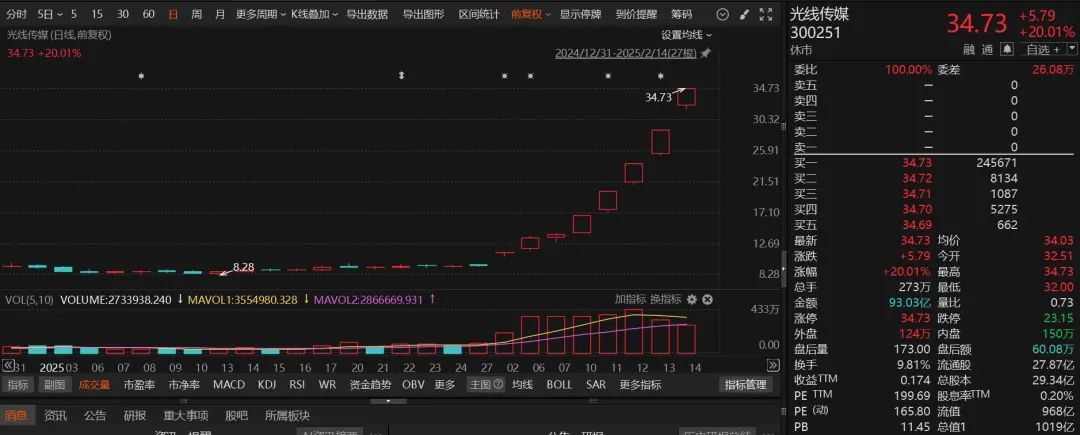The image size is (1080, 435).
Task: Open 区间统计 range statistics
Action: click(x=479, y=14)
